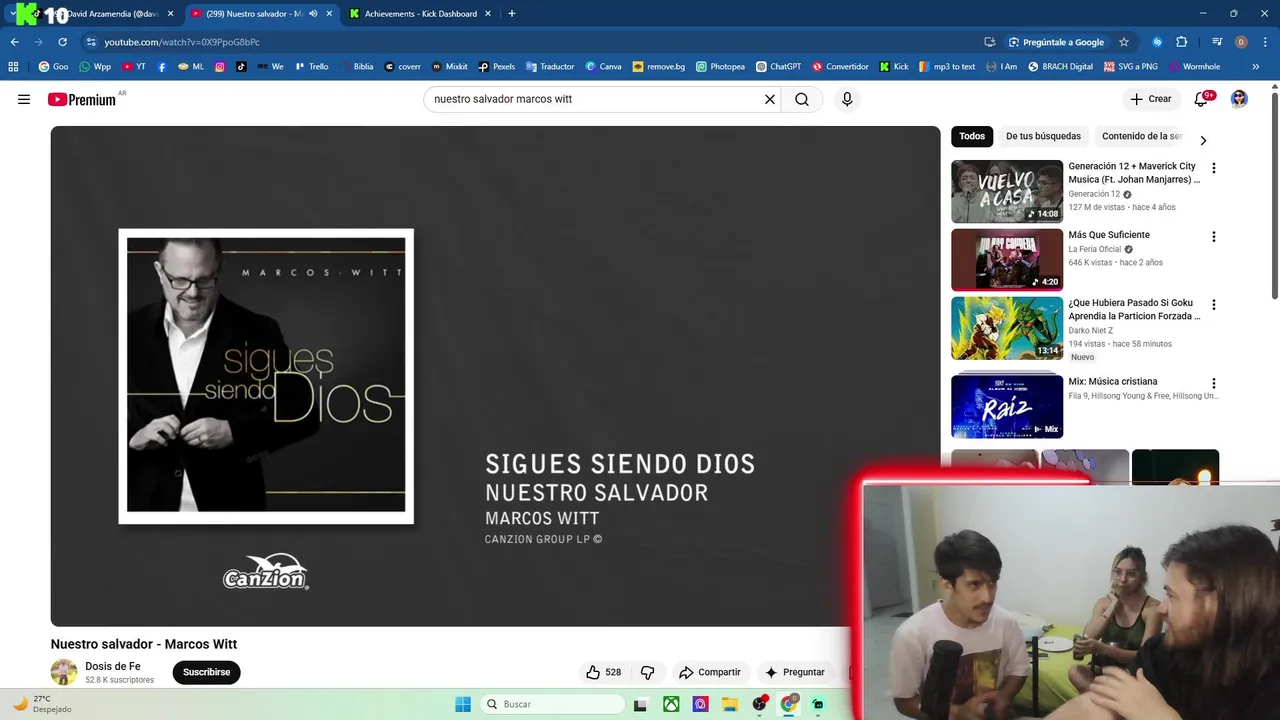Click the Chrome address bar URL
Screen dimensions: 1280x720
(x=182, y=42)
